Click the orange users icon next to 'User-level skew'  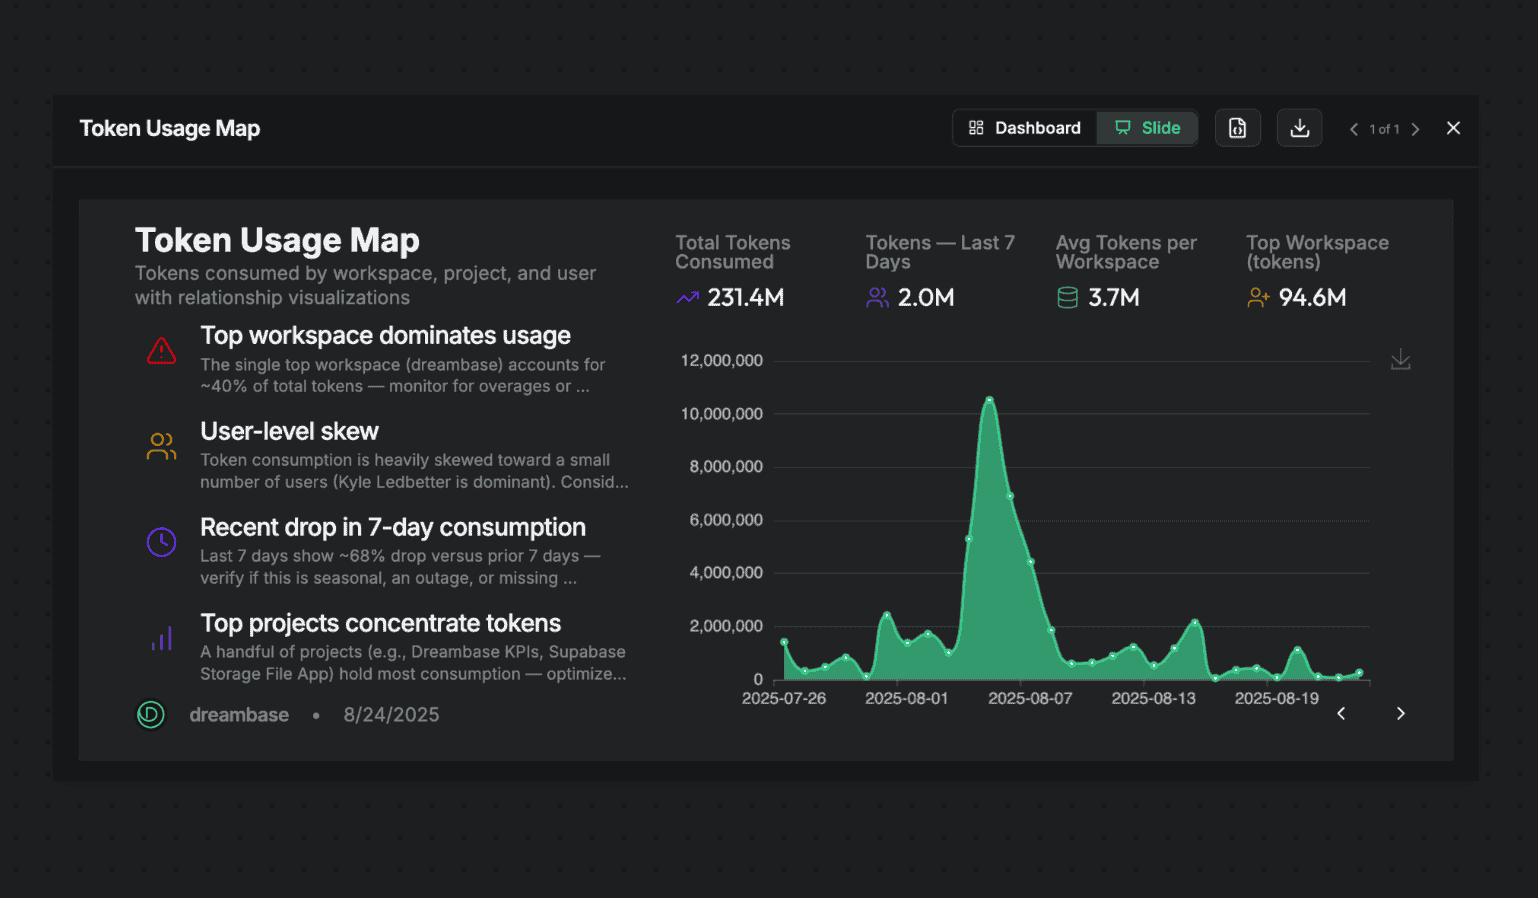[x=161, y=446]
